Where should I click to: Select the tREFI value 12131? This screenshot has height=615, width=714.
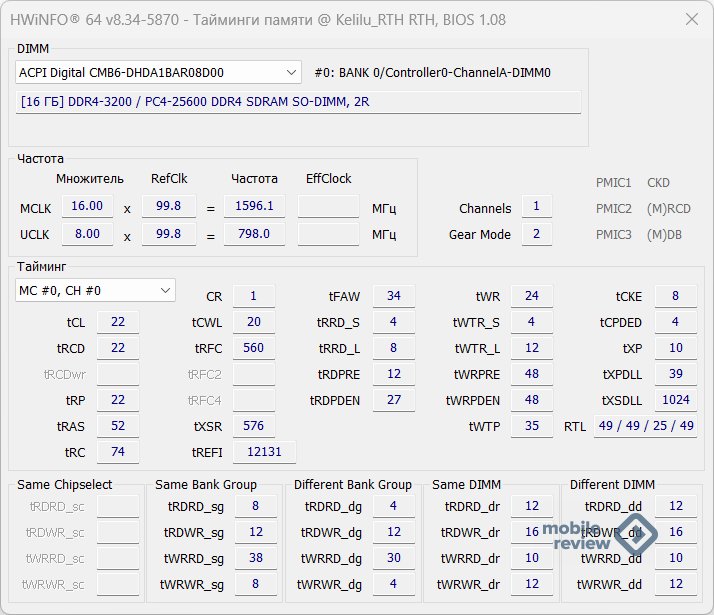pyautogui.click(x=264, y=452)
